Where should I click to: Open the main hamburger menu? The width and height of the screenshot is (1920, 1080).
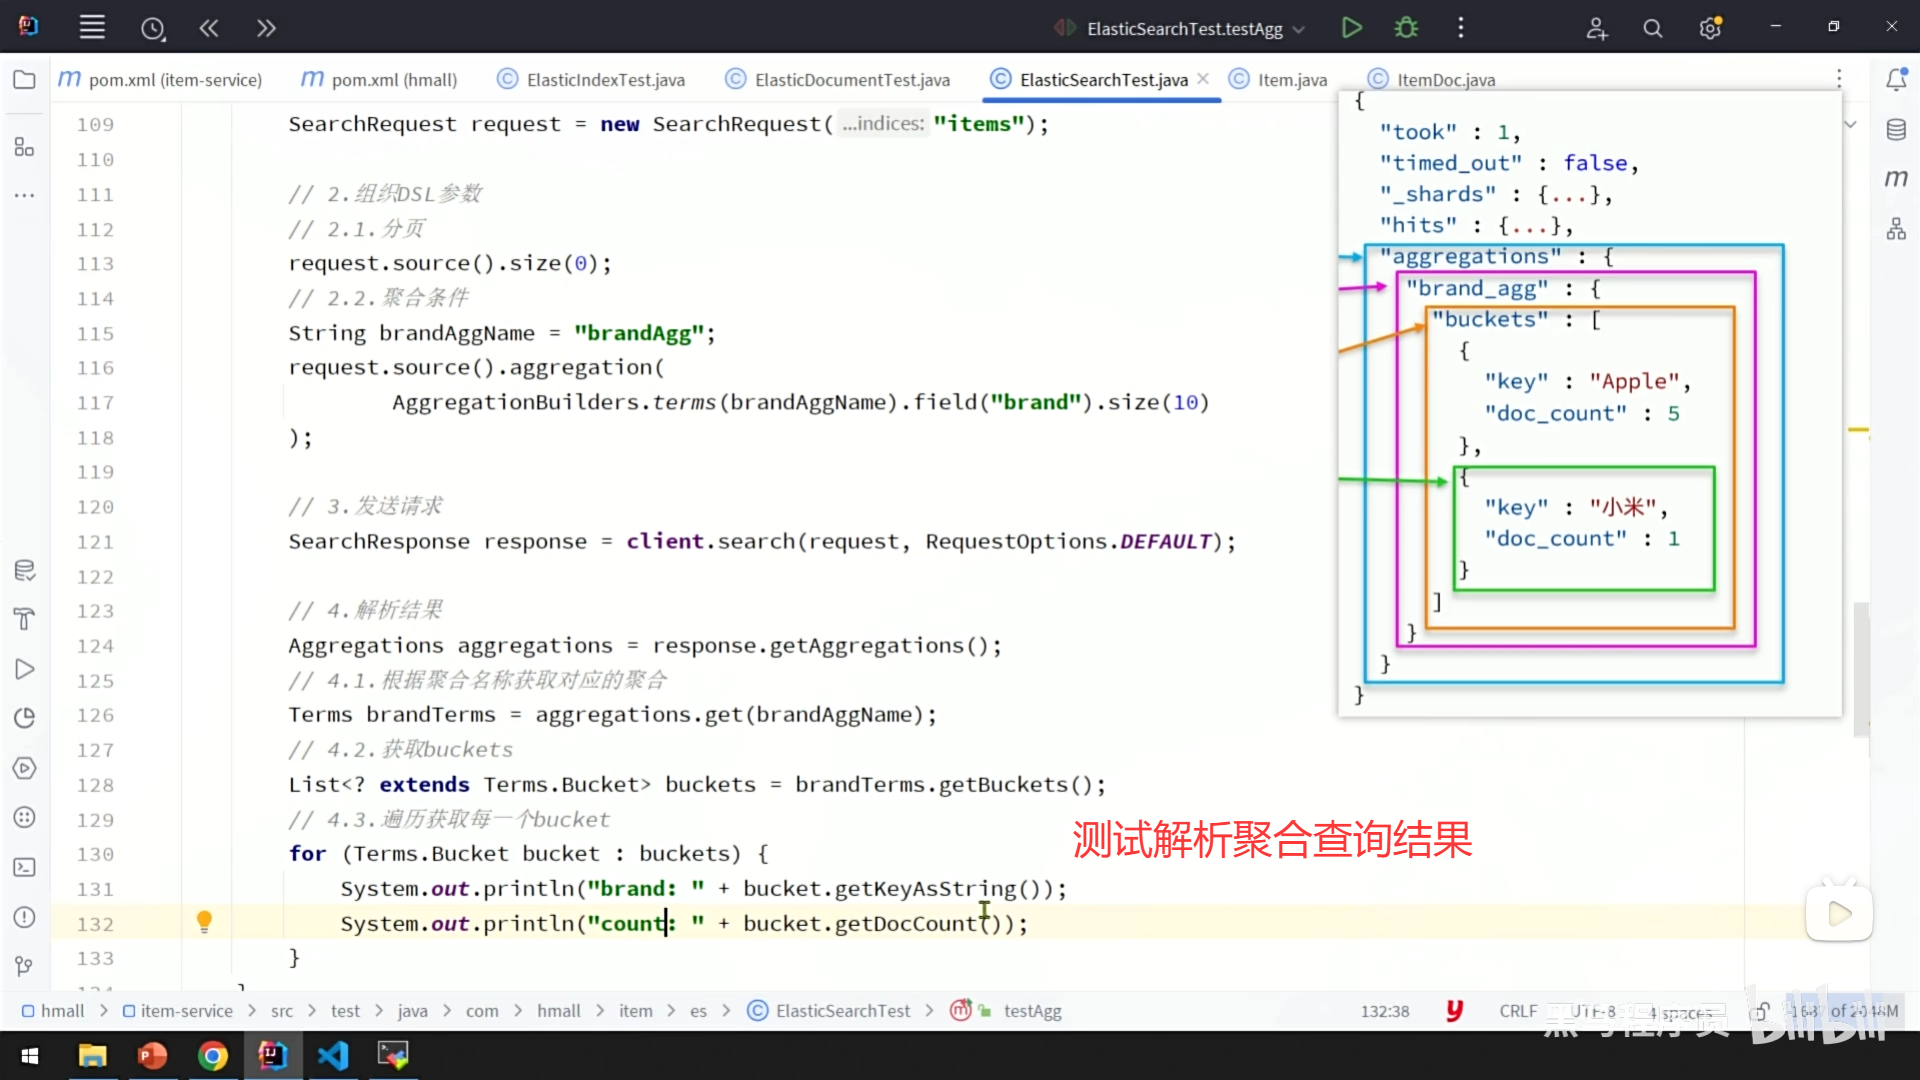92,28
